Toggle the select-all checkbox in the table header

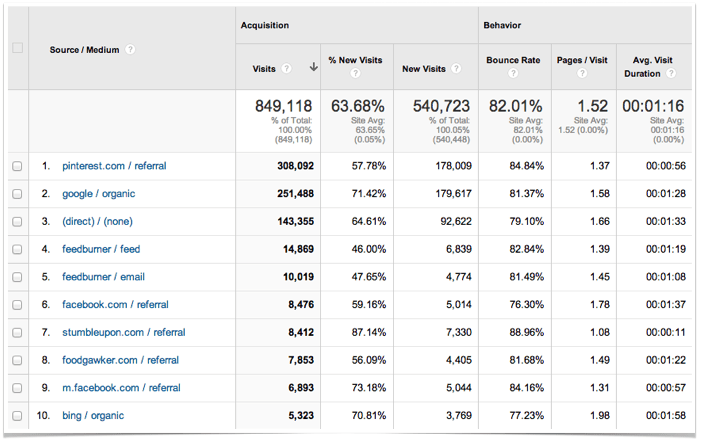point(17,49)
